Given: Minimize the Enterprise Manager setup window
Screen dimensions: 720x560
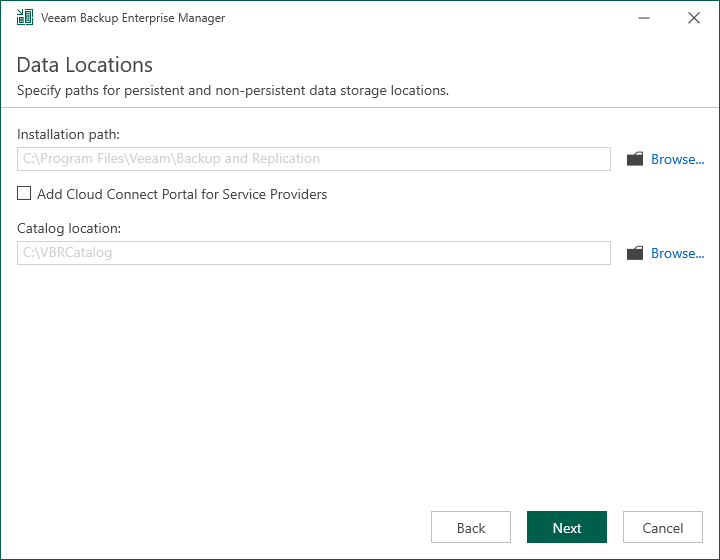Looking at the screenshot, I should (644, 18).
